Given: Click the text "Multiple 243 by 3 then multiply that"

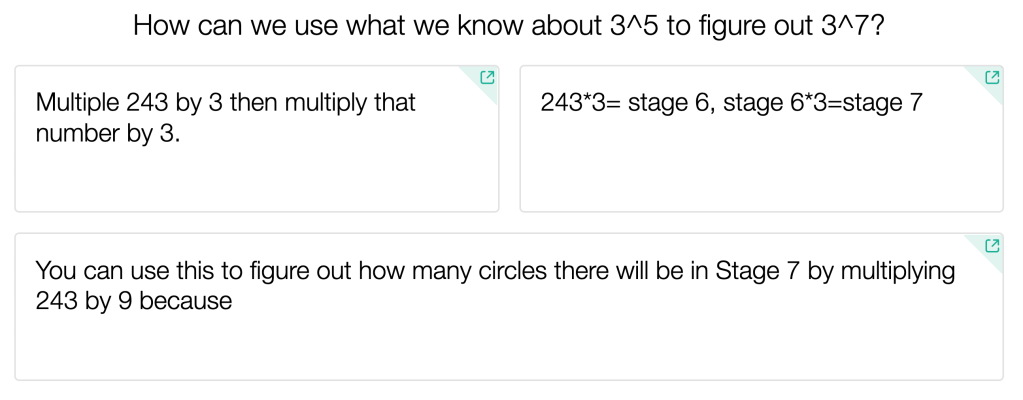Looking at the screenshot, I should coord(225,102).
